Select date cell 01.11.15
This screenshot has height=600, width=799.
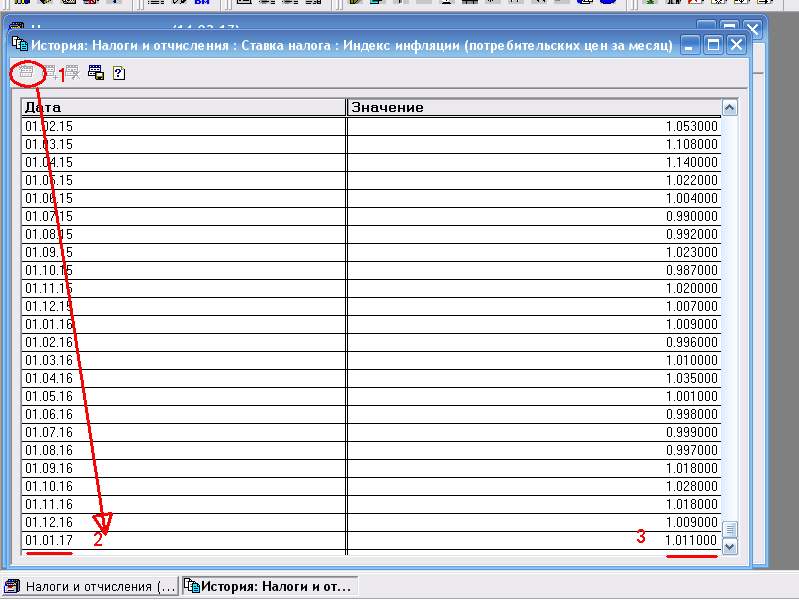coord(183,288)
